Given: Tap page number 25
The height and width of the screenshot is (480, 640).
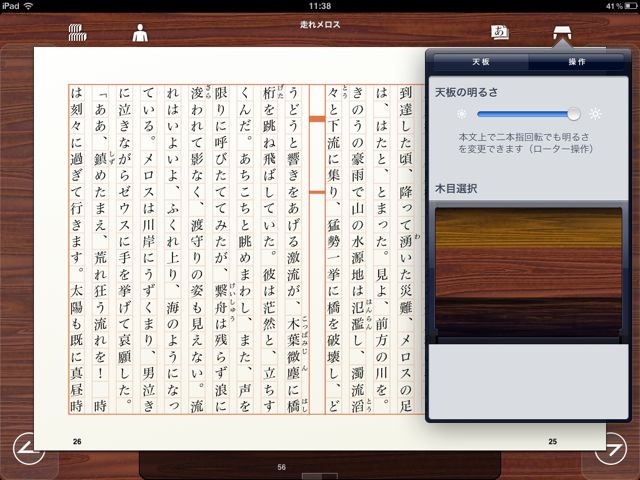Looking at the screenshot, I should (552, 441).
